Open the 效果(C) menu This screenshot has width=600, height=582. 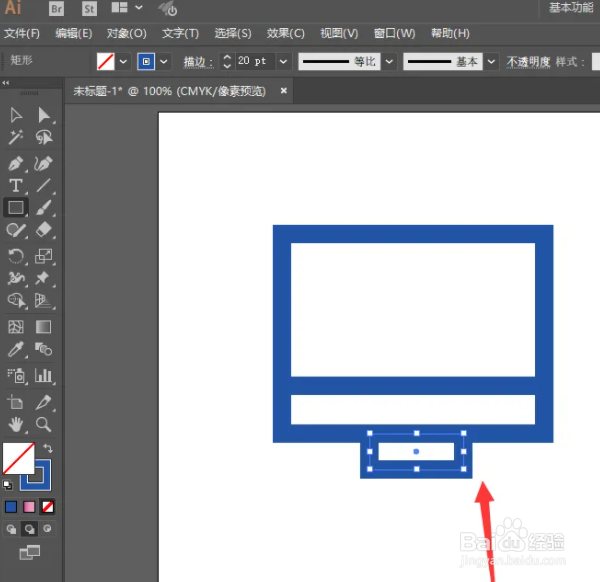pyautogui.click(x=285, y=33)
